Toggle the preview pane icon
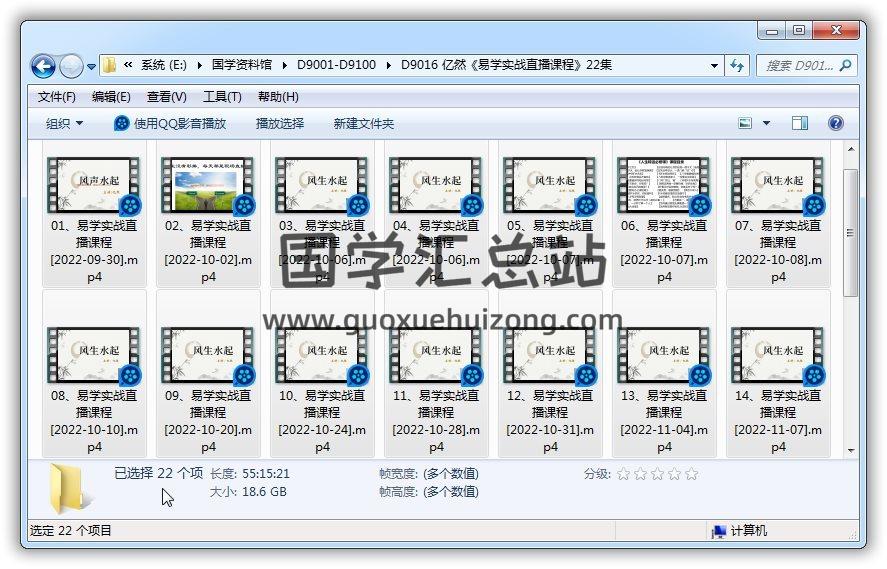 tap(800, 123)
